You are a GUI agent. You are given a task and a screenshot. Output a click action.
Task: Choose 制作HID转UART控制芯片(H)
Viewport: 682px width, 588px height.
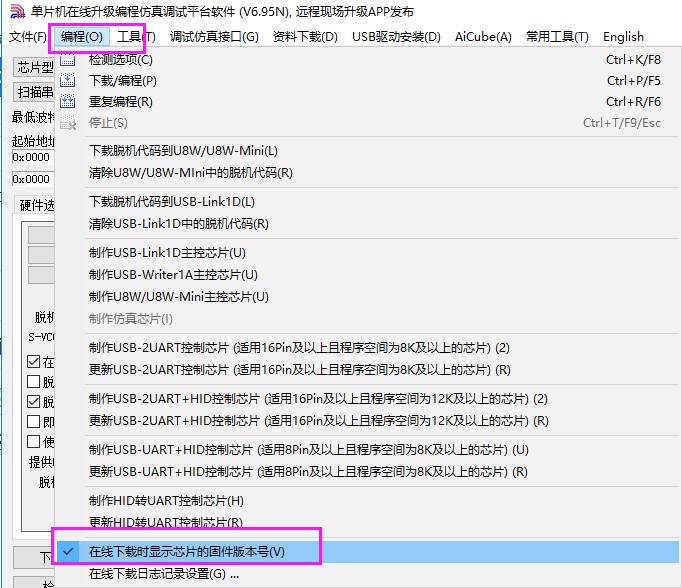pyautogui.click(x=367, y=501)
